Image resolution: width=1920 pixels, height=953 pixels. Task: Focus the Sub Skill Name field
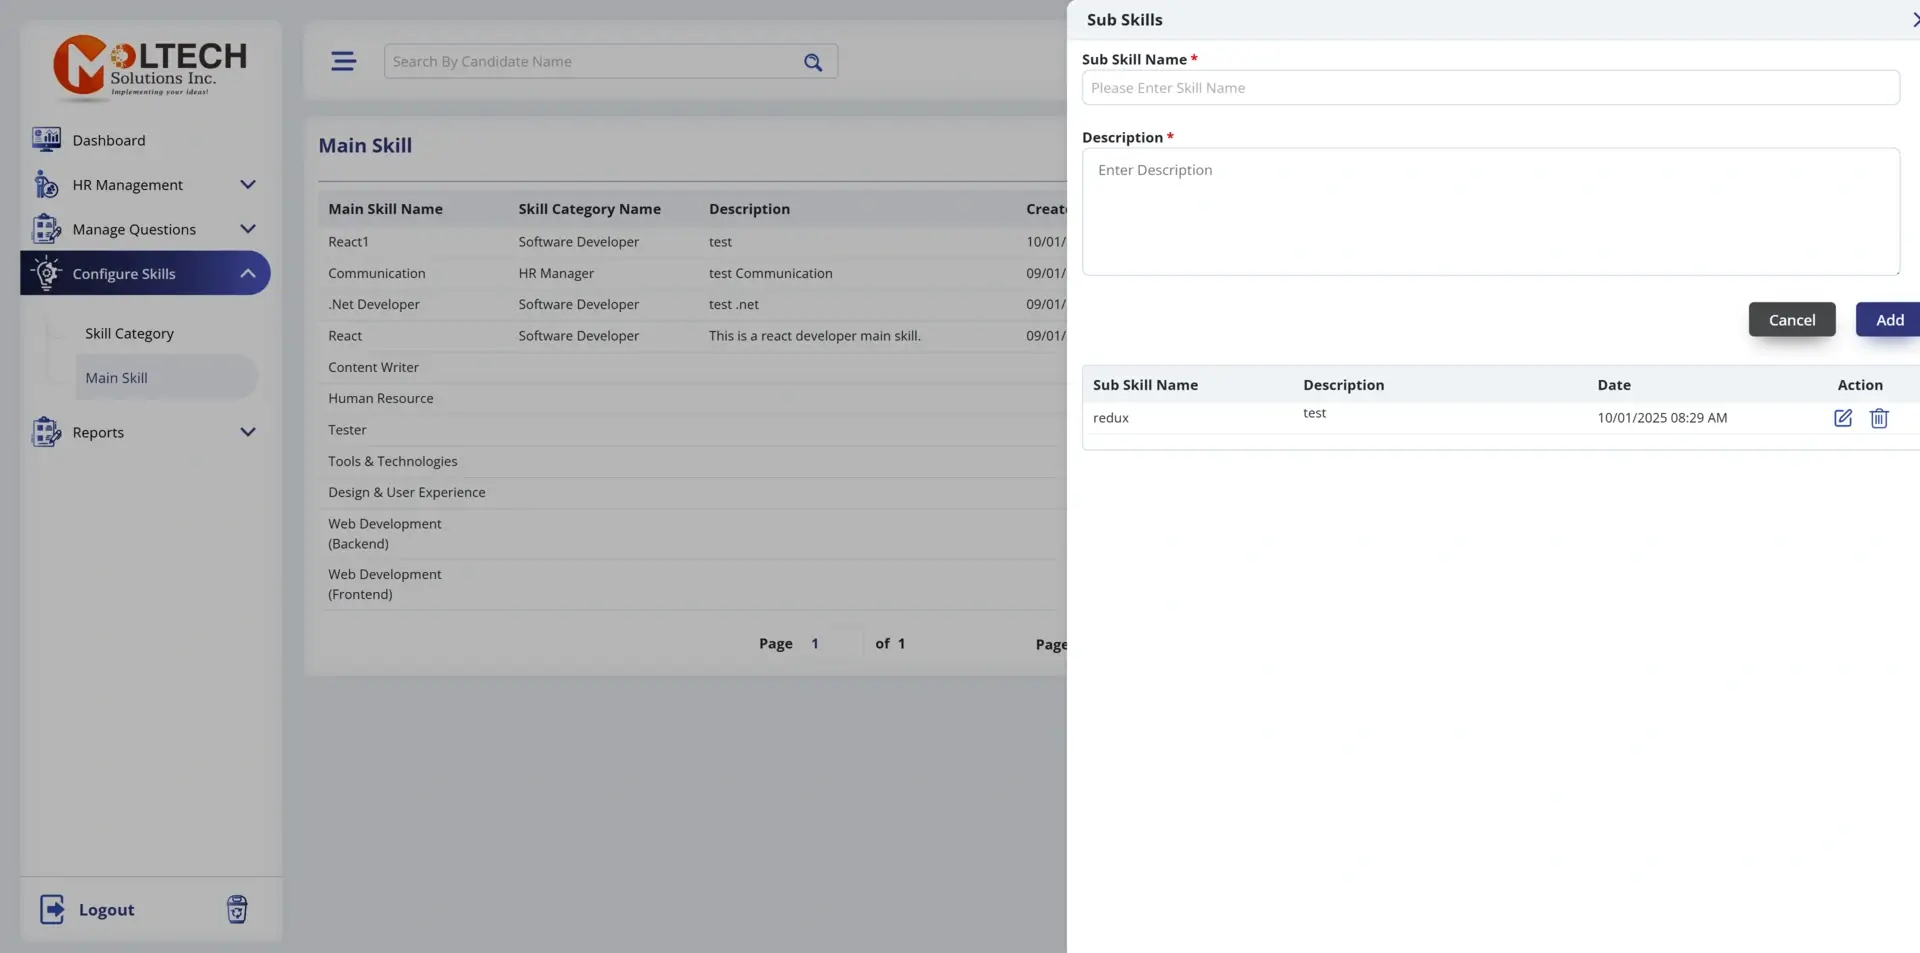tap(1490, 88)
